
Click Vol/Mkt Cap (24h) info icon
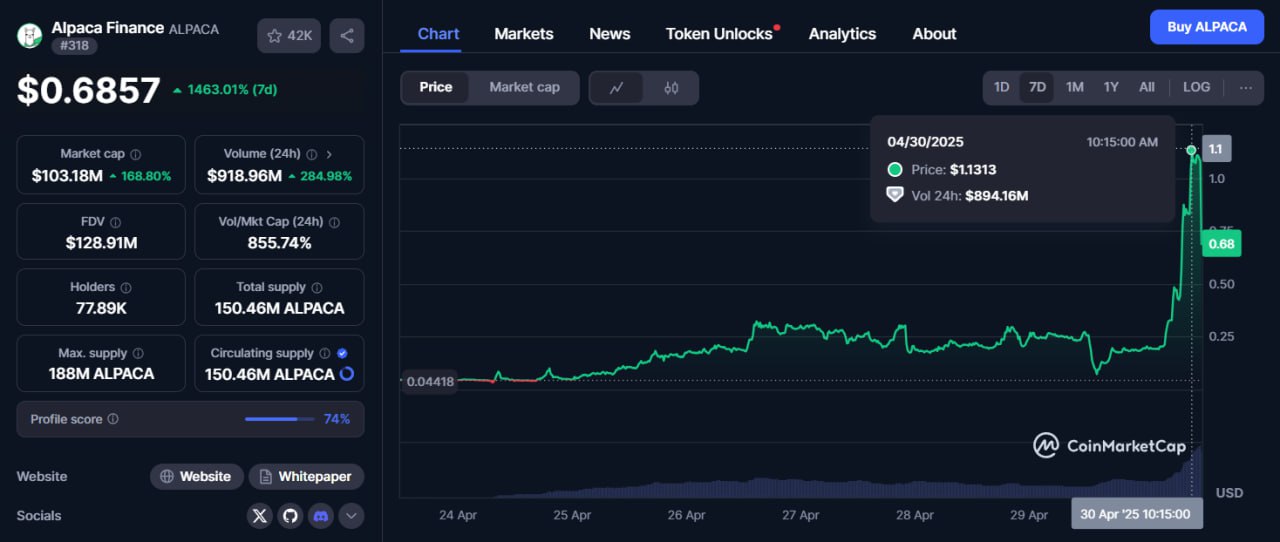coord(334,222)
